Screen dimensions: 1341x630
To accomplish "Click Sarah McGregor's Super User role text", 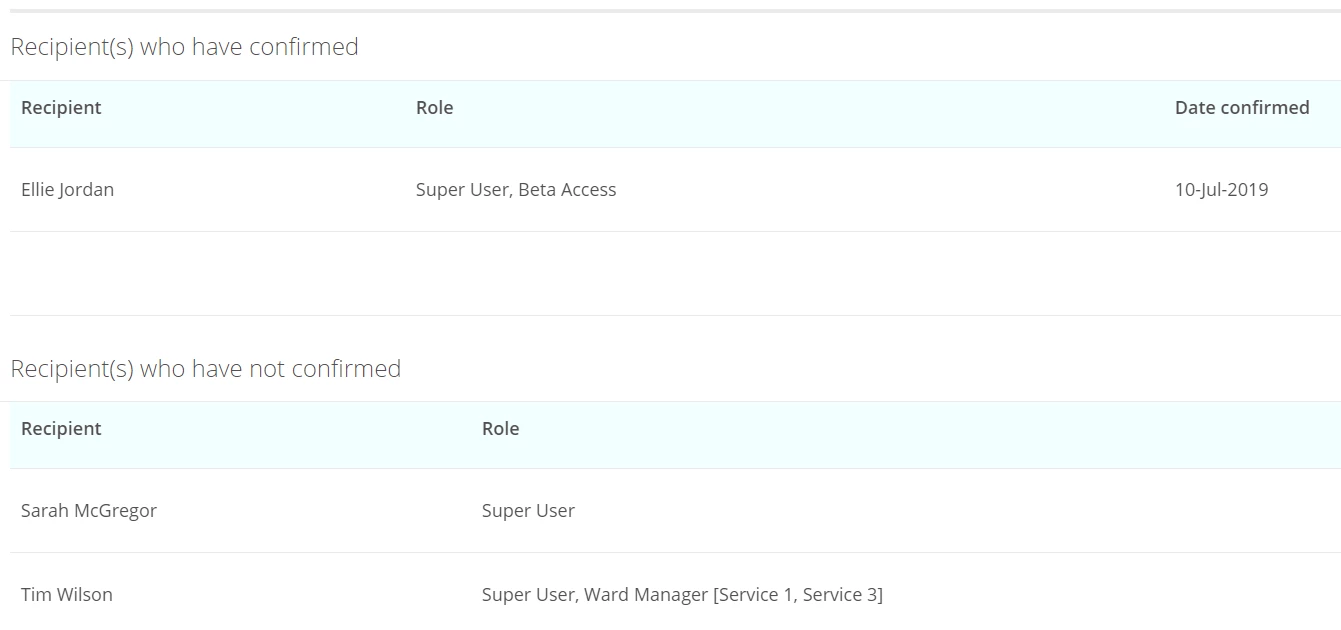I will coord(528,511).
